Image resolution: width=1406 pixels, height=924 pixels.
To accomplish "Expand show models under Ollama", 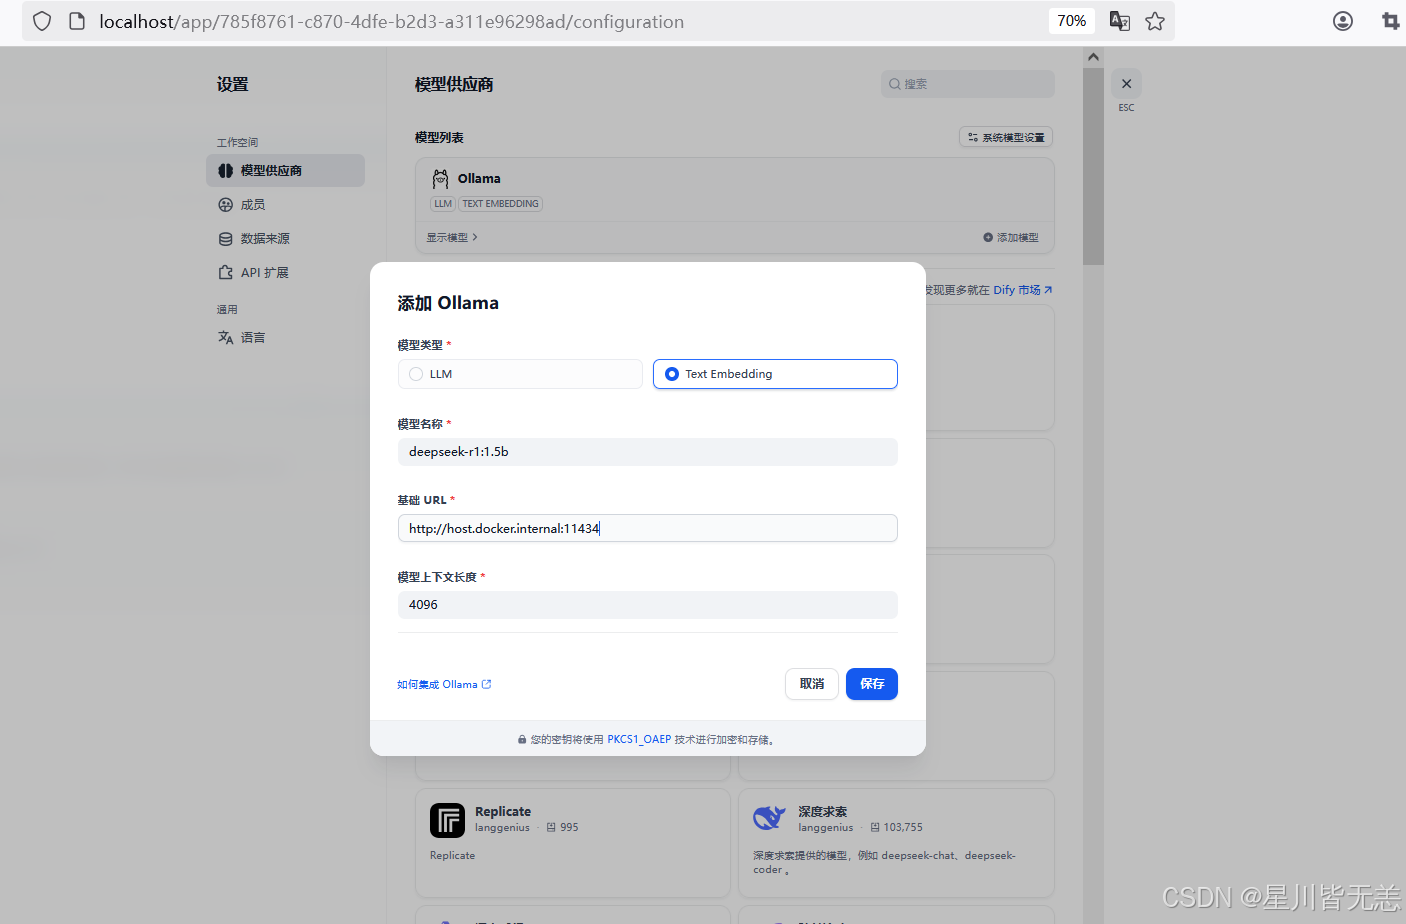I will (452, 238).
